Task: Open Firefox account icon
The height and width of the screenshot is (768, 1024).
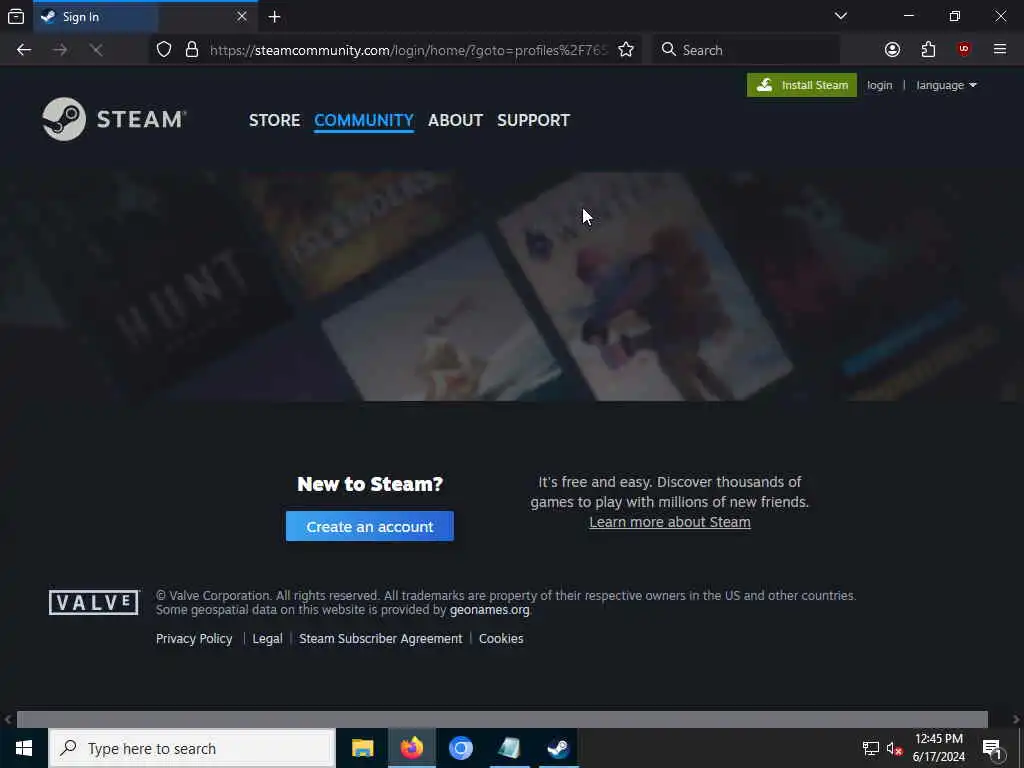Action: click(892, 50)
